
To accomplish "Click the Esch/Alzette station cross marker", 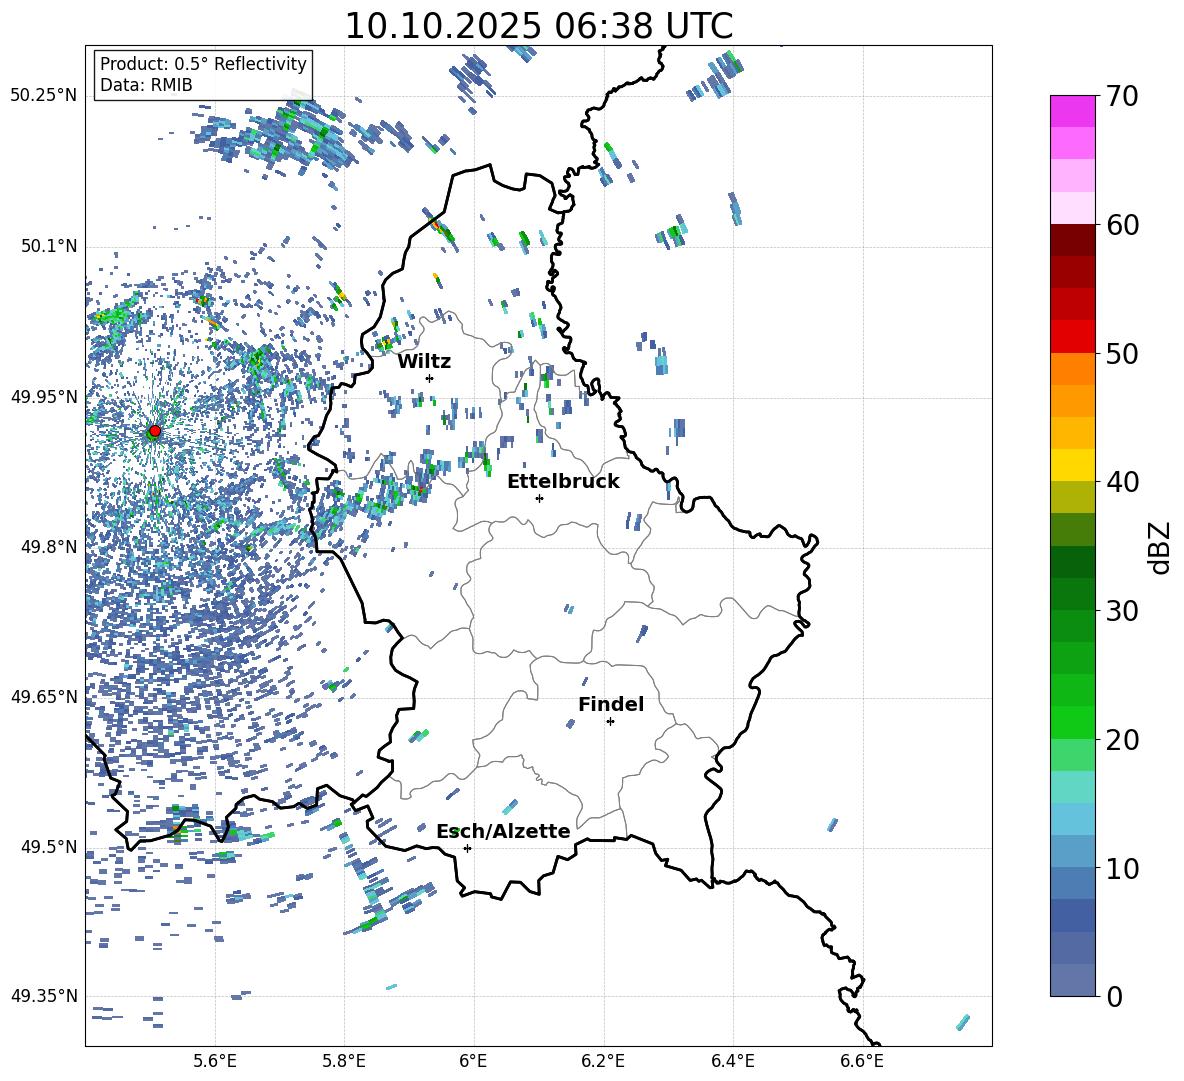I will click(x=467, y=848).
